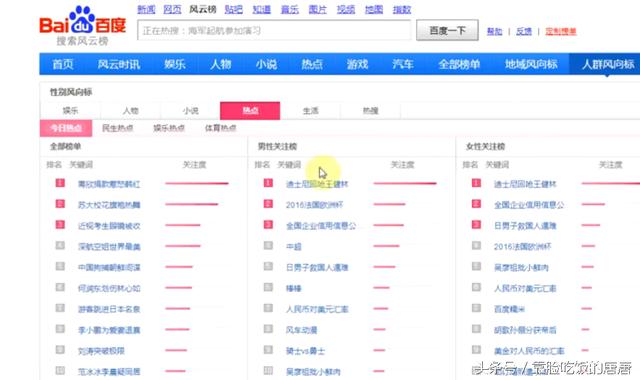Open 风云时讯 in blue navigation bar
Viewport: 640px width, 380px height.
click(119, 64)
